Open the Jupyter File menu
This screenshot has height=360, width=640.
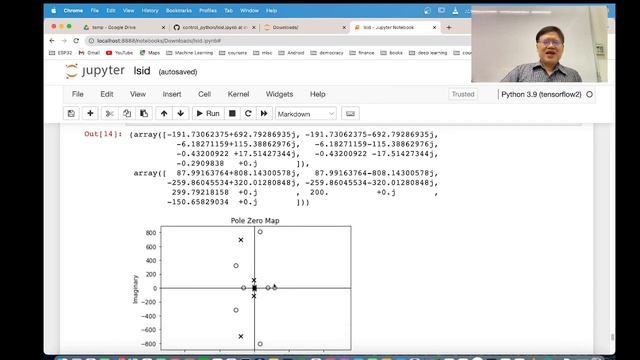[x=78, y=94]
